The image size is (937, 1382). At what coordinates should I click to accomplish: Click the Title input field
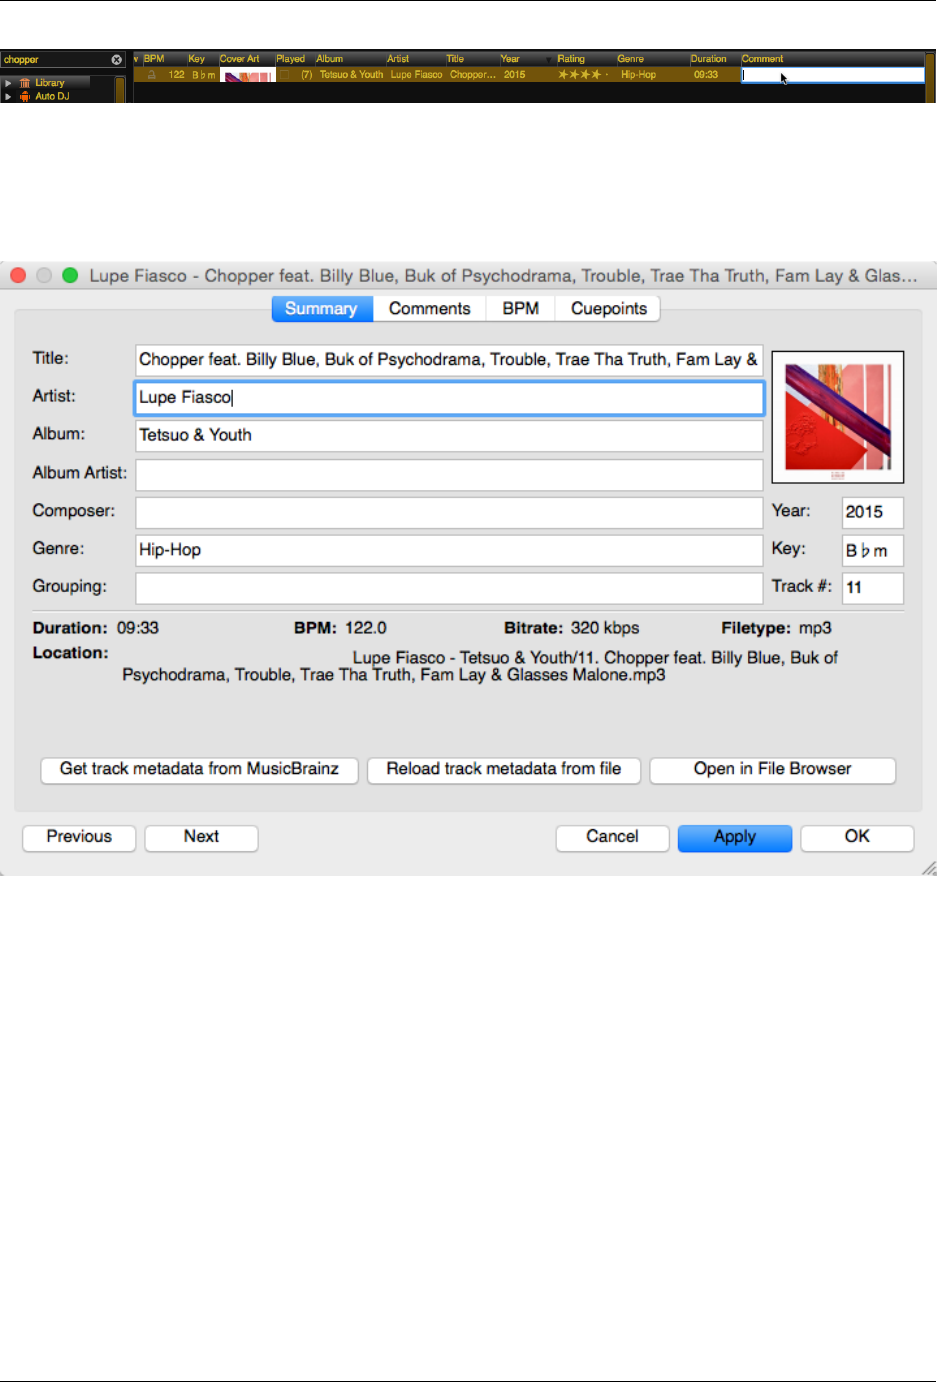click(449, 360)
